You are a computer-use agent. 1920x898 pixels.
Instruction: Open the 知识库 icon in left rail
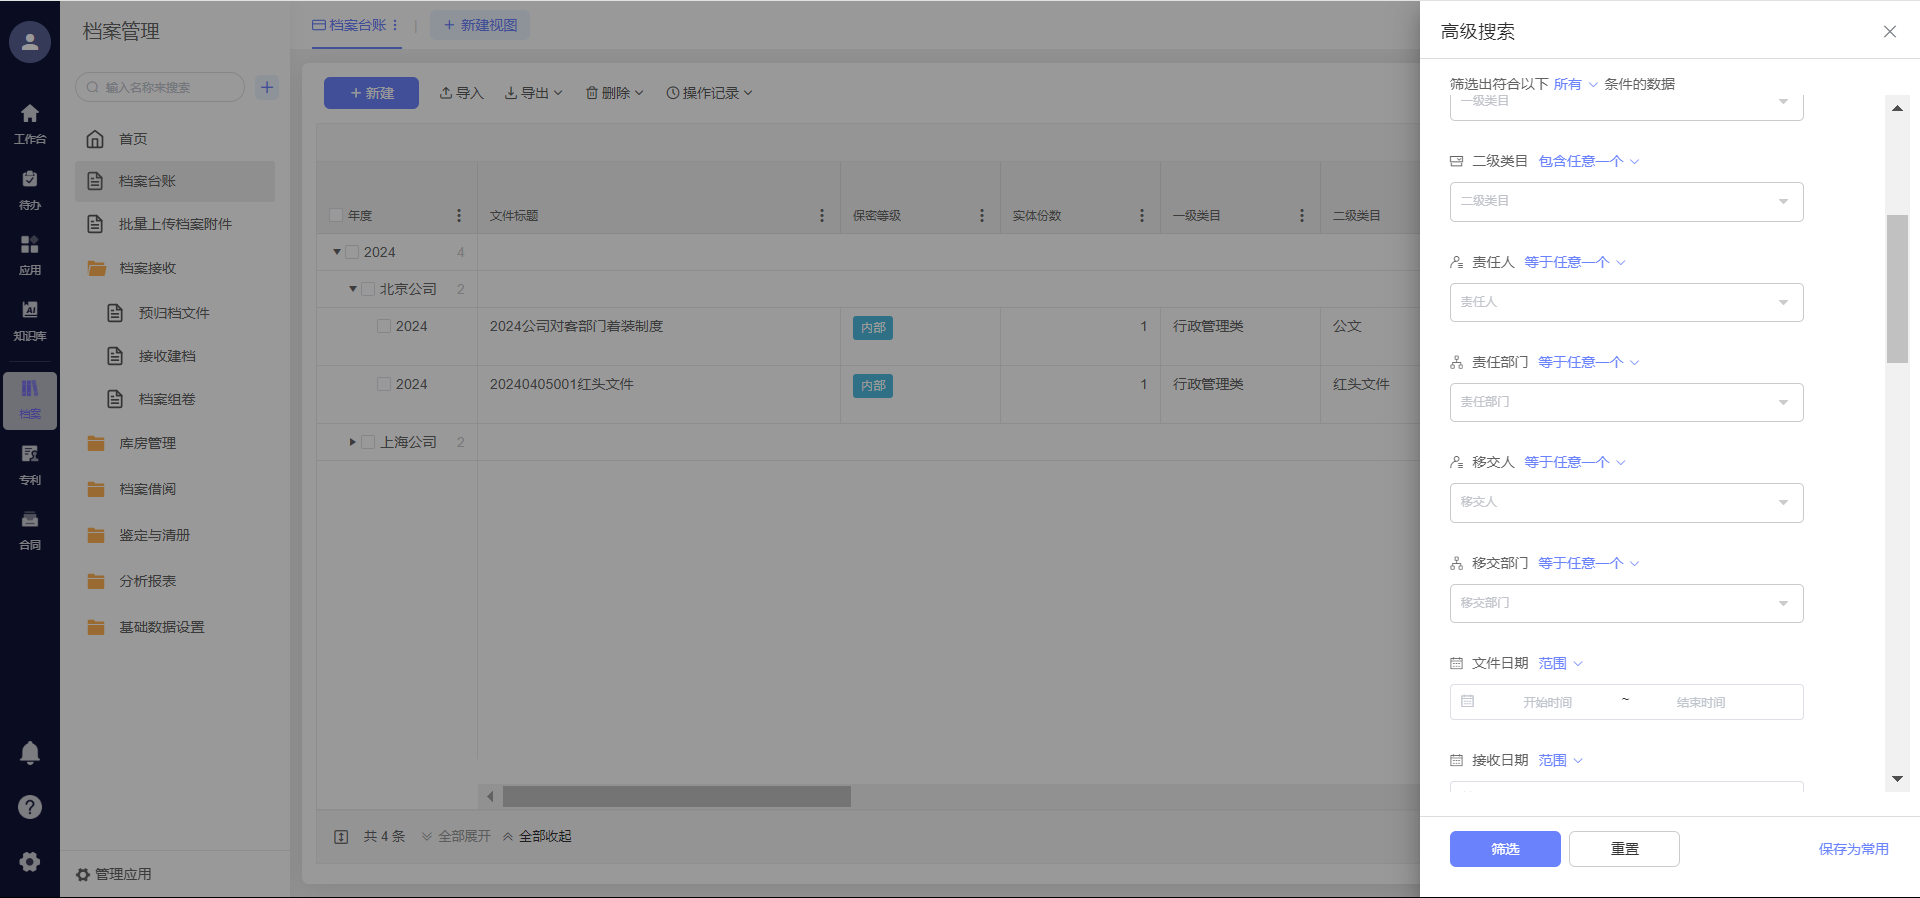30,320
